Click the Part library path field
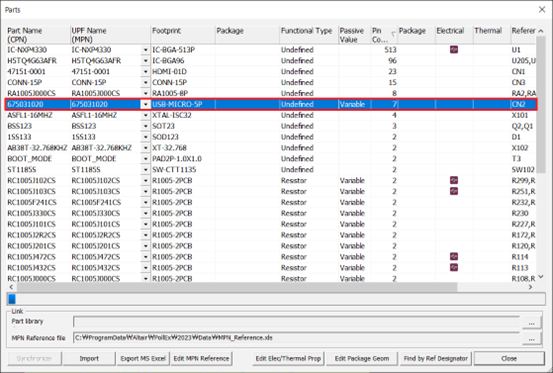 (296, 322)
